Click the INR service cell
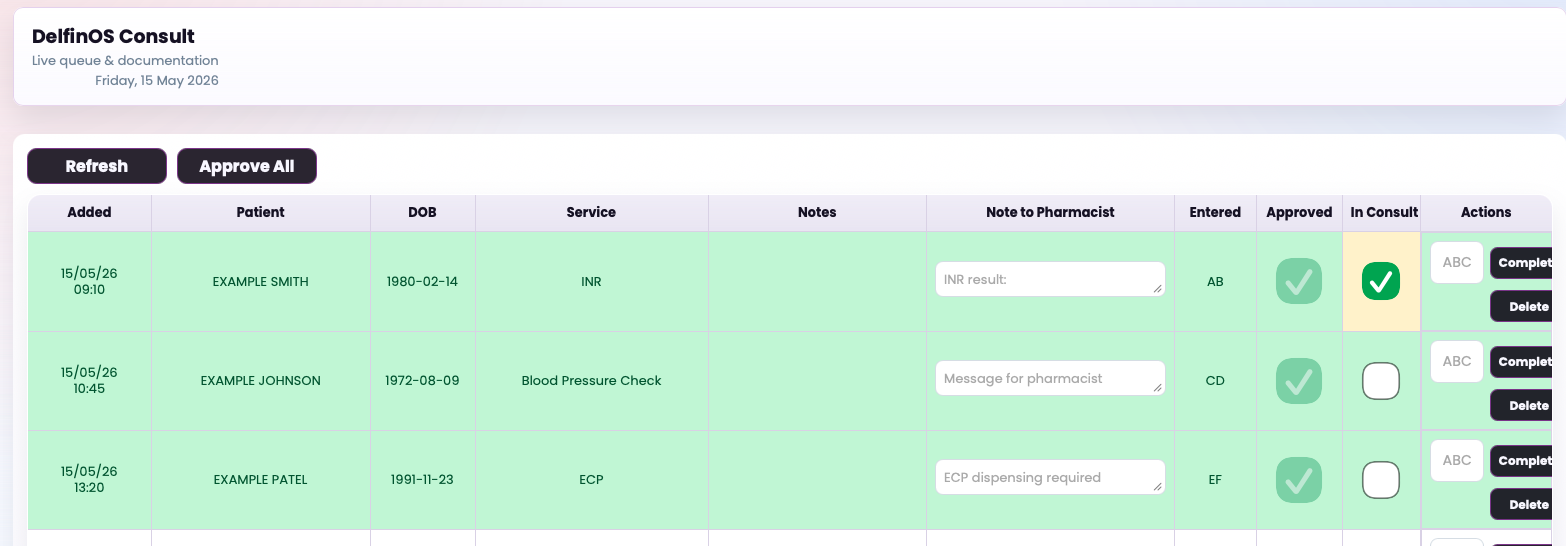This screenshot has height=546, width=1566. [x=591, y=282]
